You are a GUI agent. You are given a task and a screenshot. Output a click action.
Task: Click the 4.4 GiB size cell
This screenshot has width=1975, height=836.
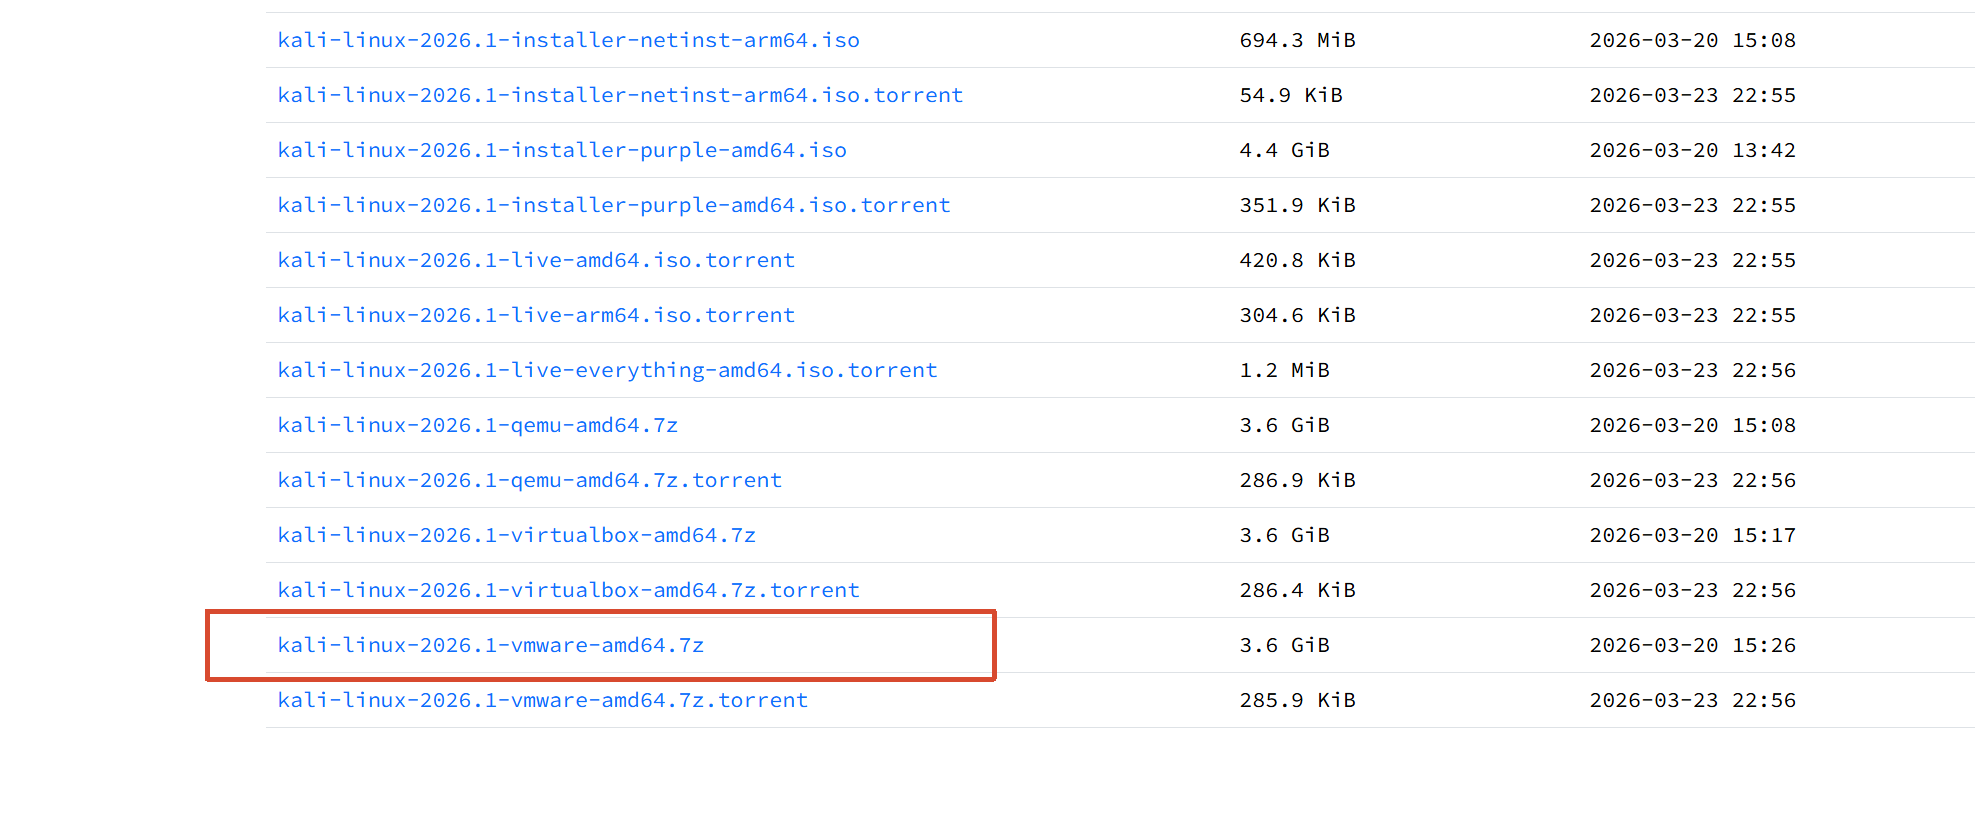click(1284, 150)
